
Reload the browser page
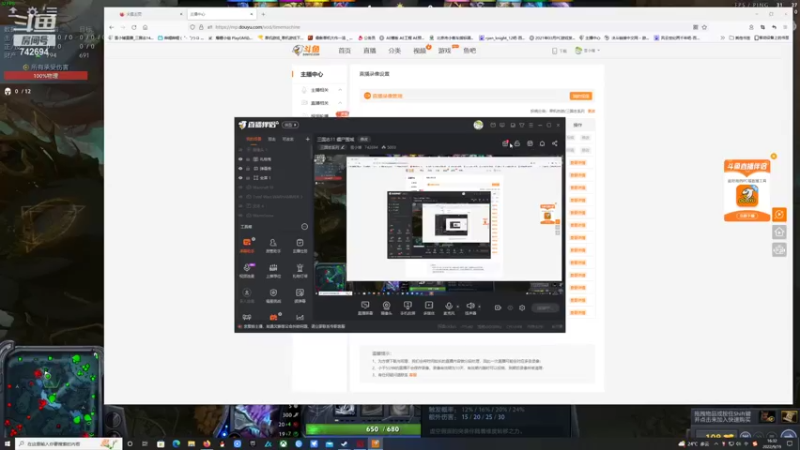pyautogui.click(x=134, y=27)
